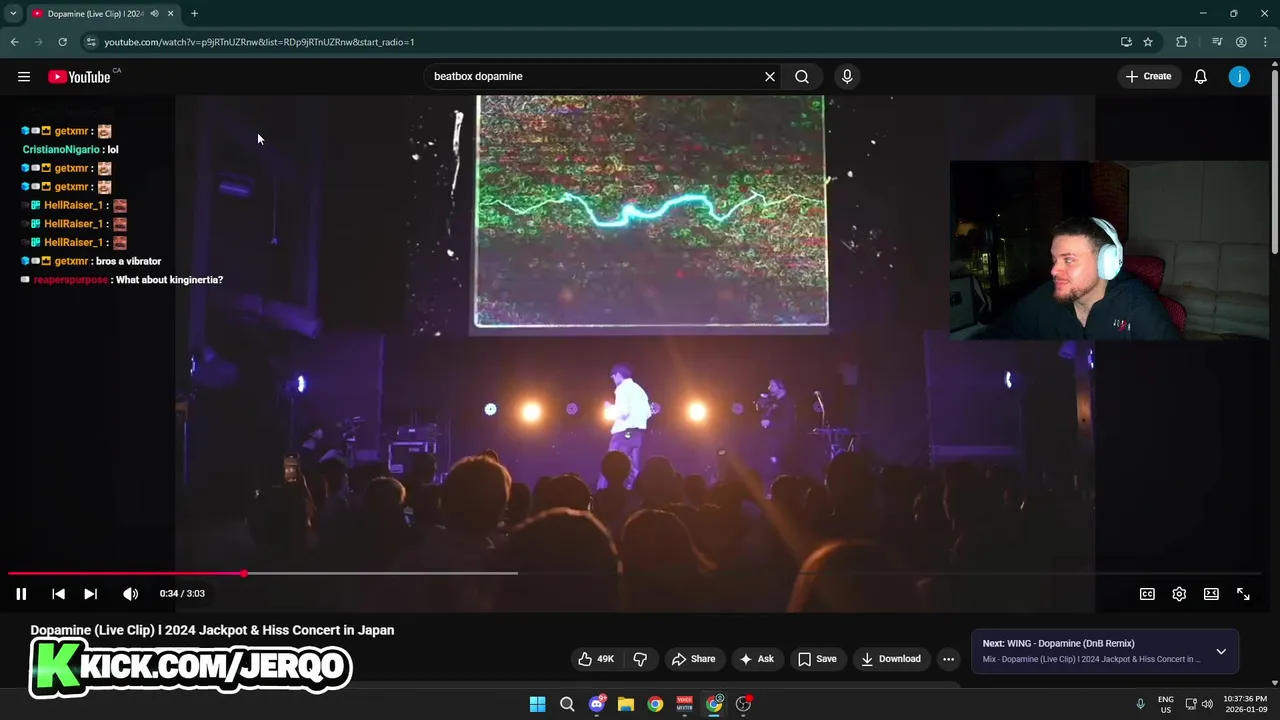Mute tab via speaker icon

click(x=154, y=14)
